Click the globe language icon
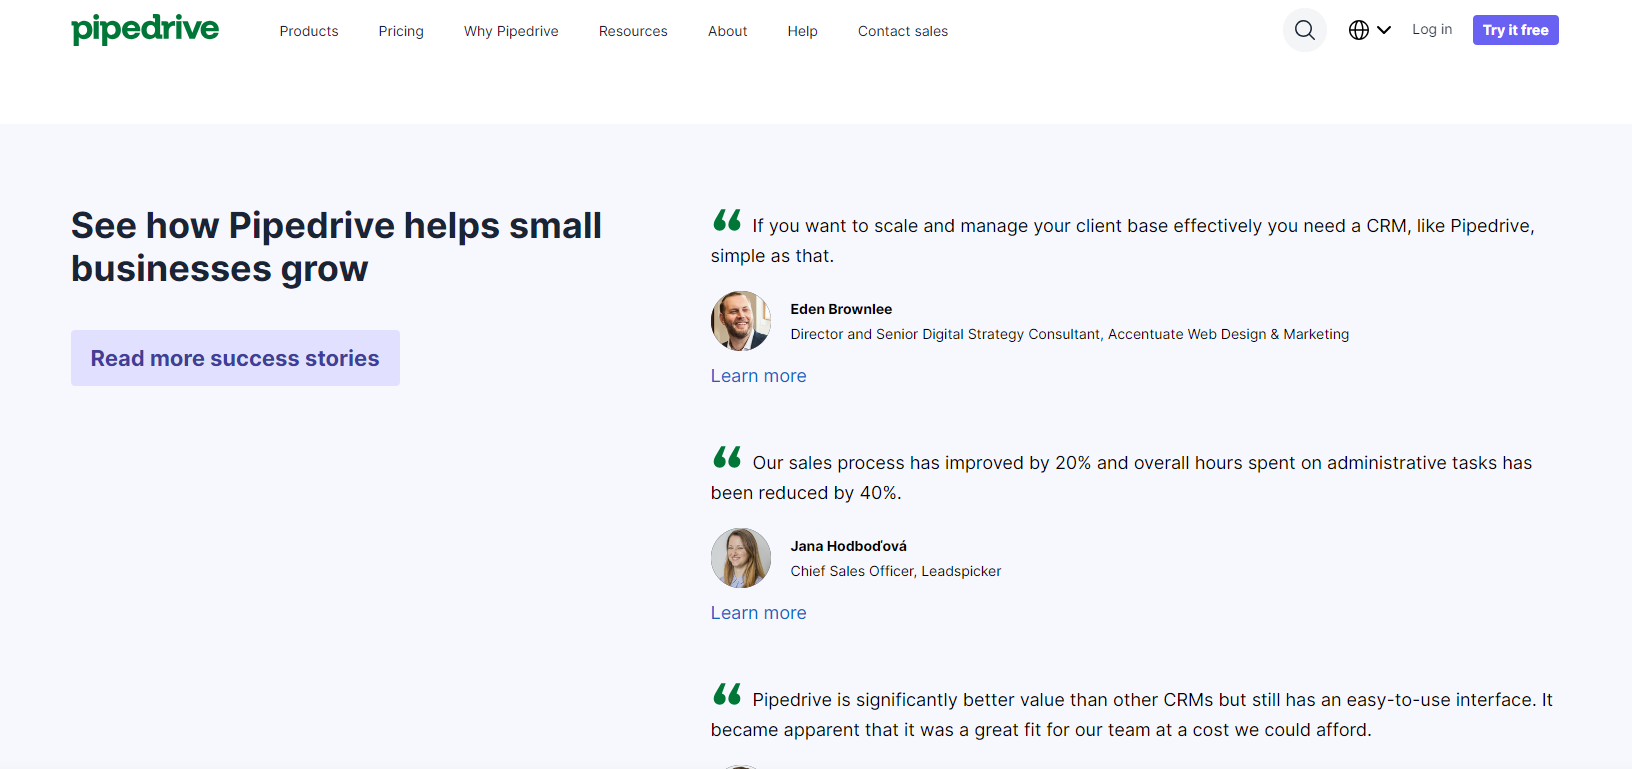 (1358, 30)
